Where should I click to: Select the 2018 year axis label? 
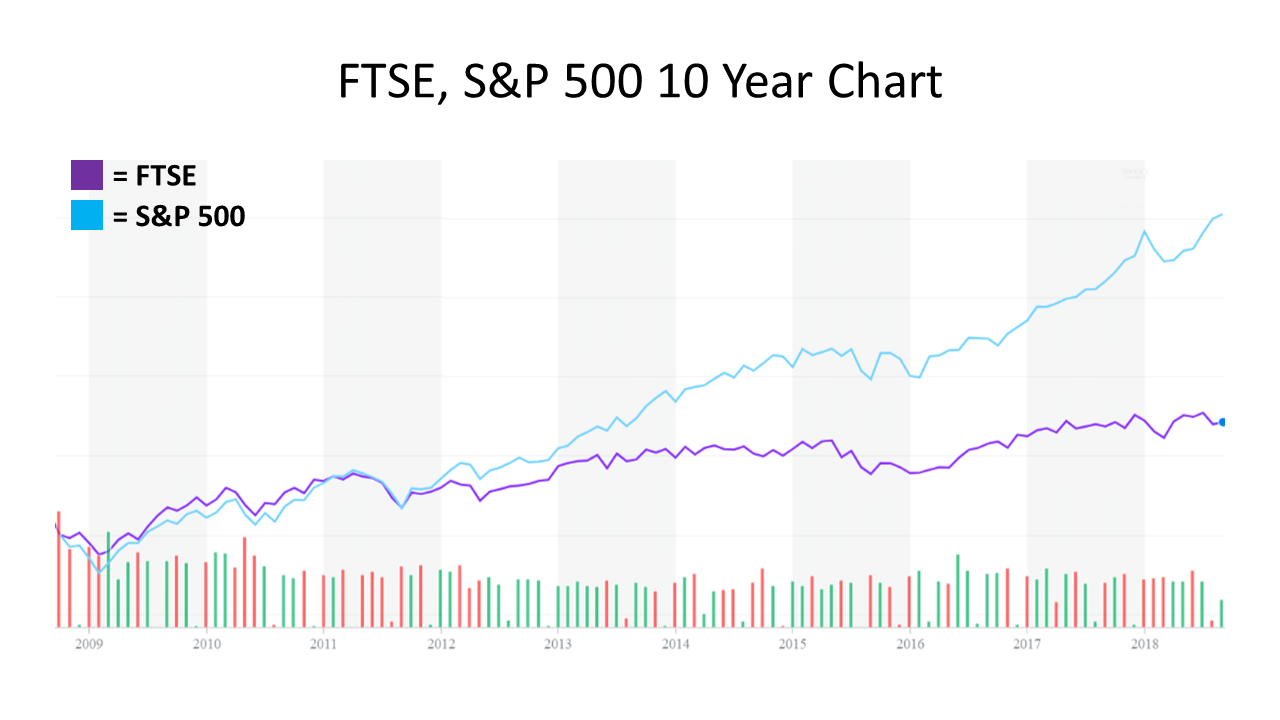pyautogui.click(x=1144, y=644)
